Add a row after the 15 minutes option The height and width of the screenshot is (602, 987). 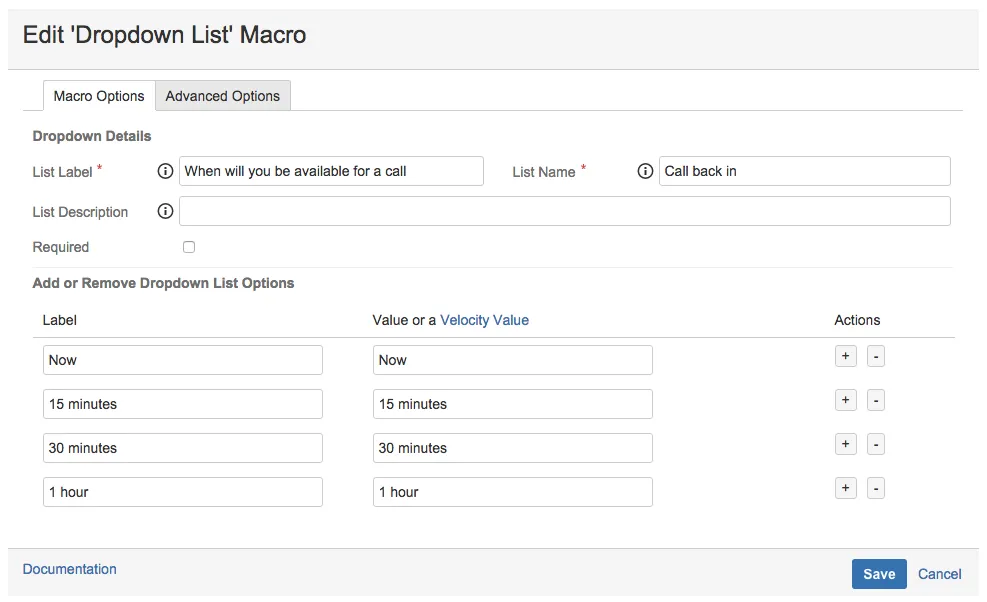(x=845, y=400)
